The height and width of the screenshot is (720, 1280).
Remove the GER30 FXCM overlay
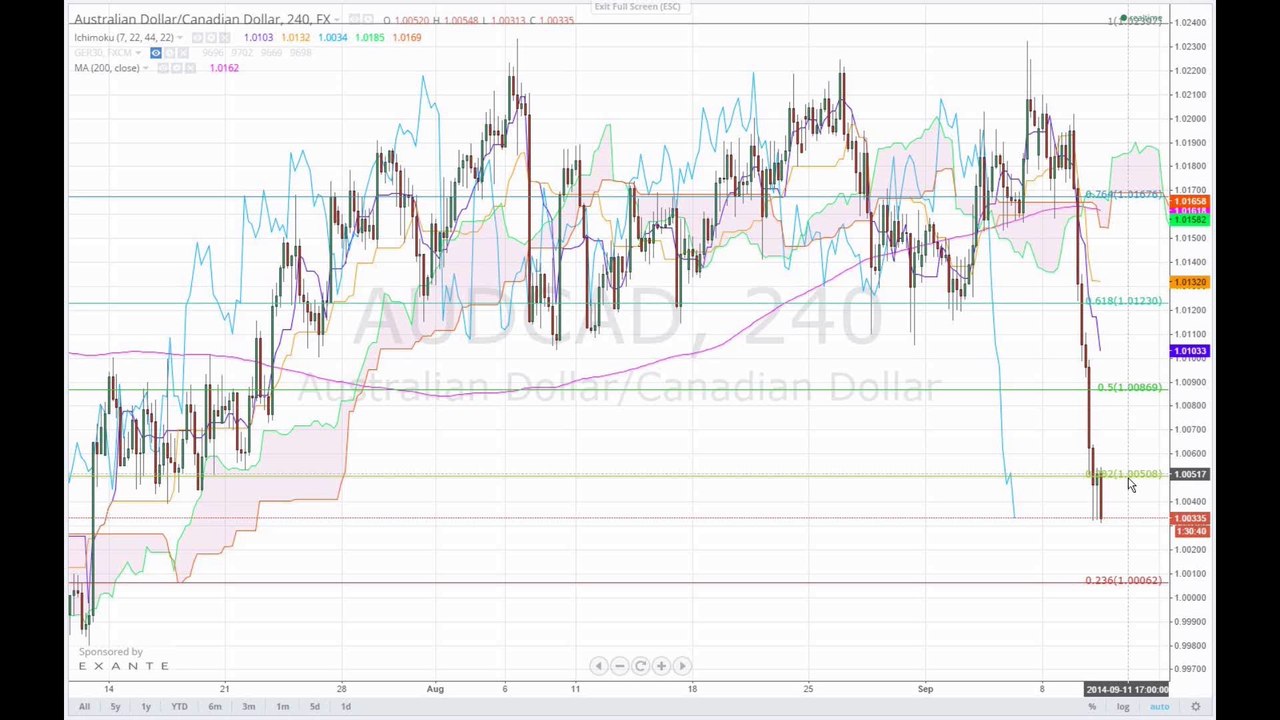click(x=183, y=52)
